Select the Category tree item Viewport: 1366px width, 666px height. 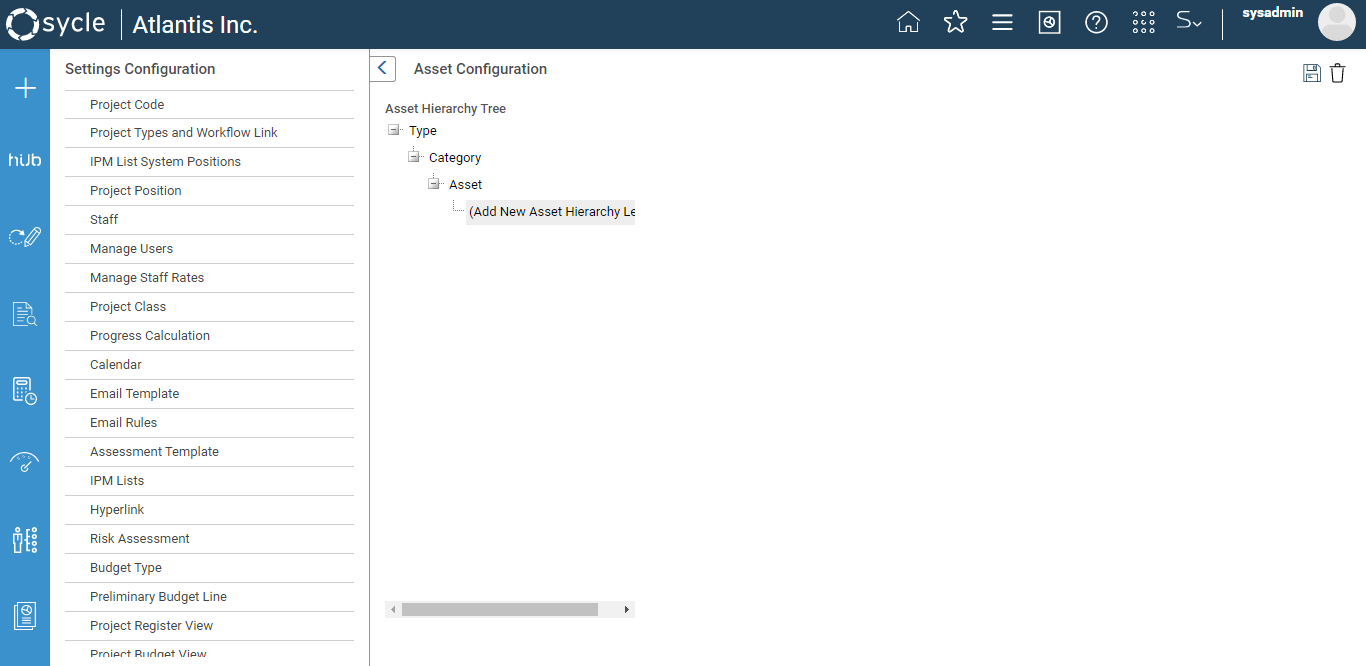point(455,158)
